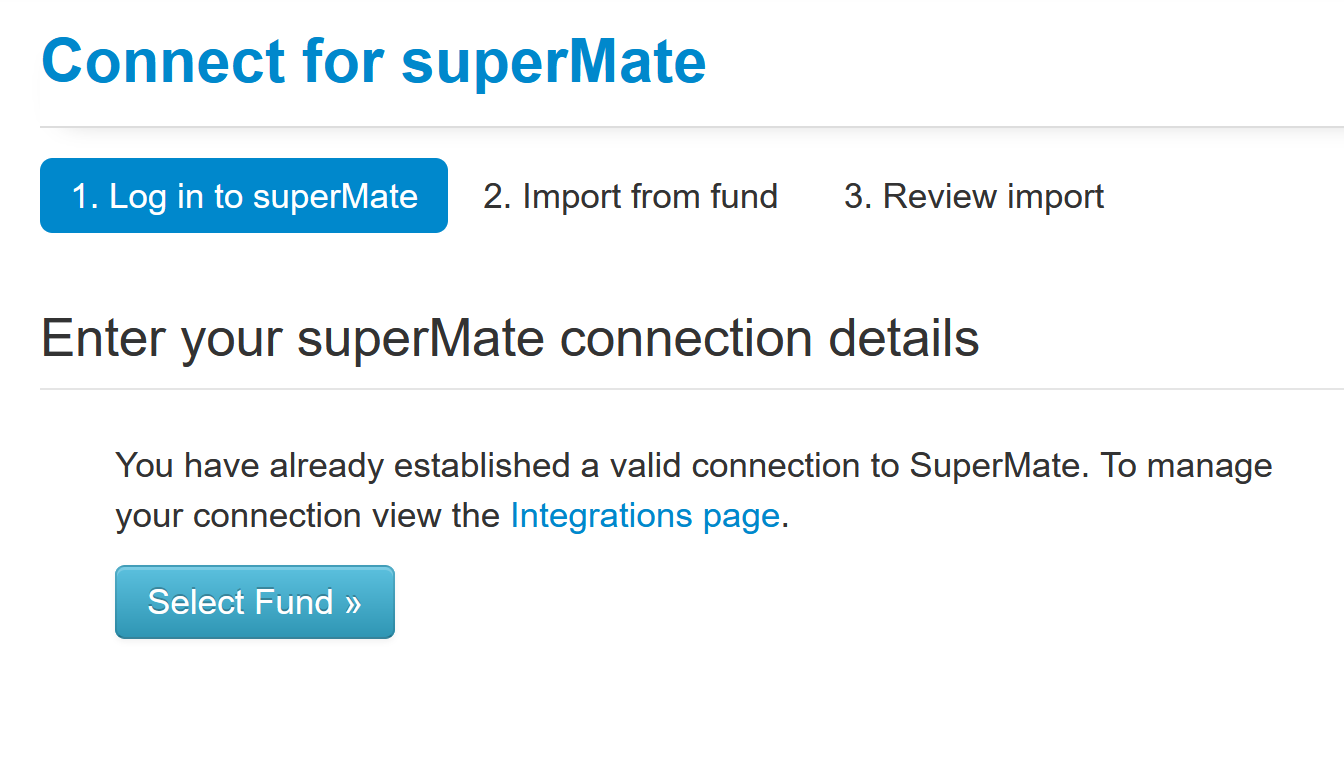Switch to the Import from fund step
The image size is (1344, 761).
point(630,196)
